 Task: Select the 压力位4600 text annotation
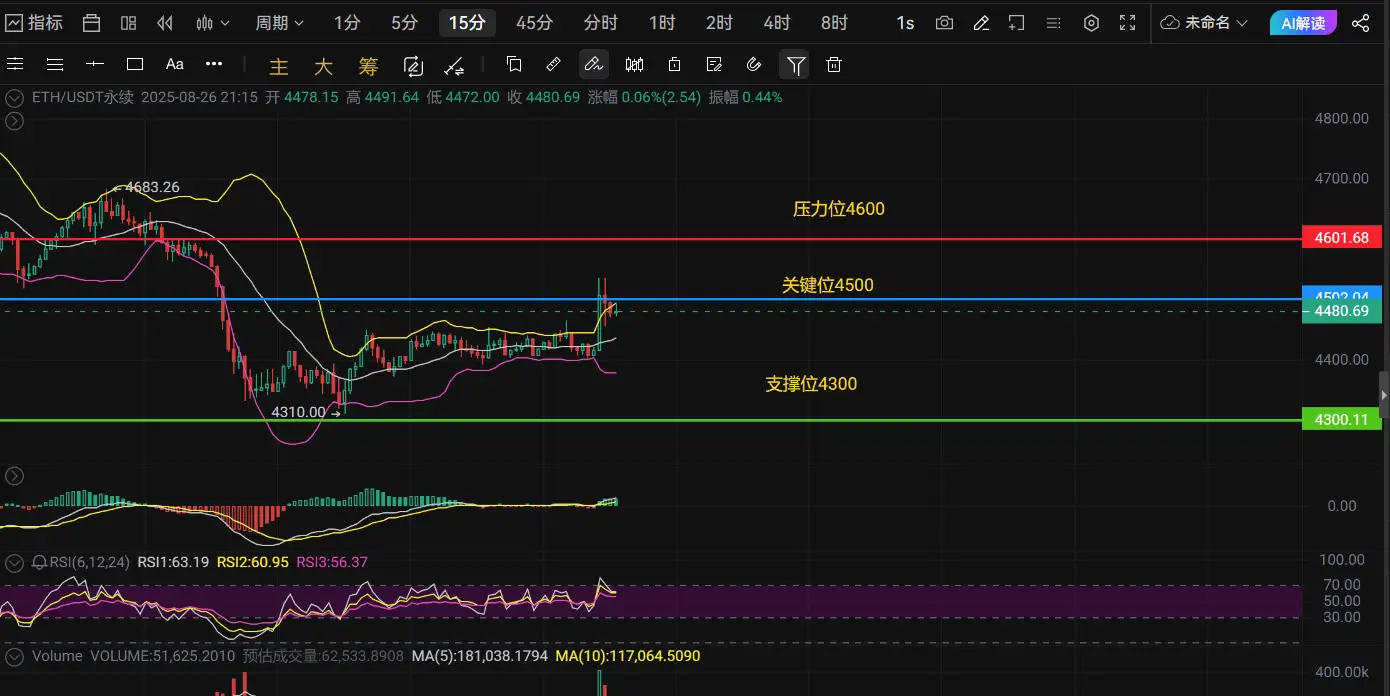838,209
